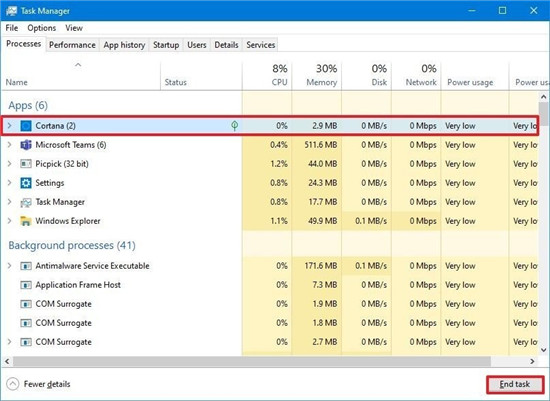Click the vertical scrollbar up arrow
Viewport: 550px width, 401px height.
[x=543, y=96]
